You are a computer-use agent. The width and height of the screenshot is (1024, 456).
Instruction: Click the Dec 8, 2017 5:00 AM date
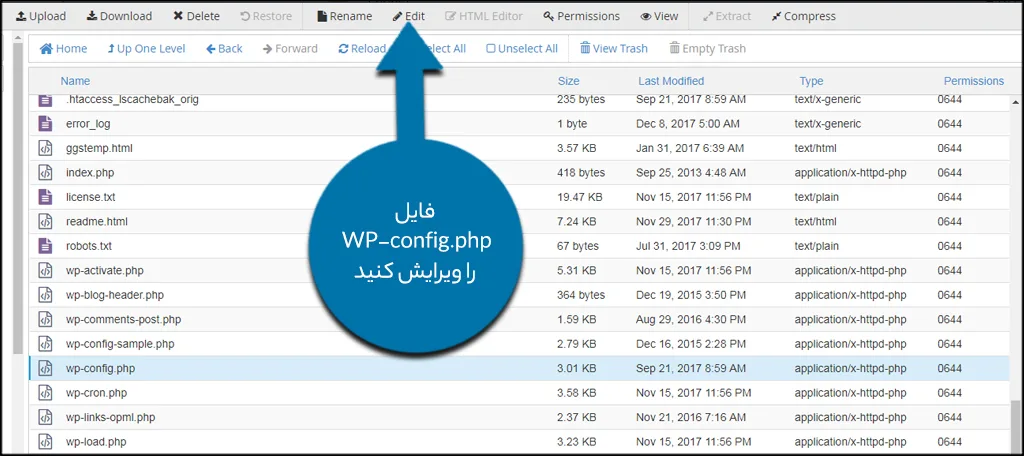(x=688, y=123)
